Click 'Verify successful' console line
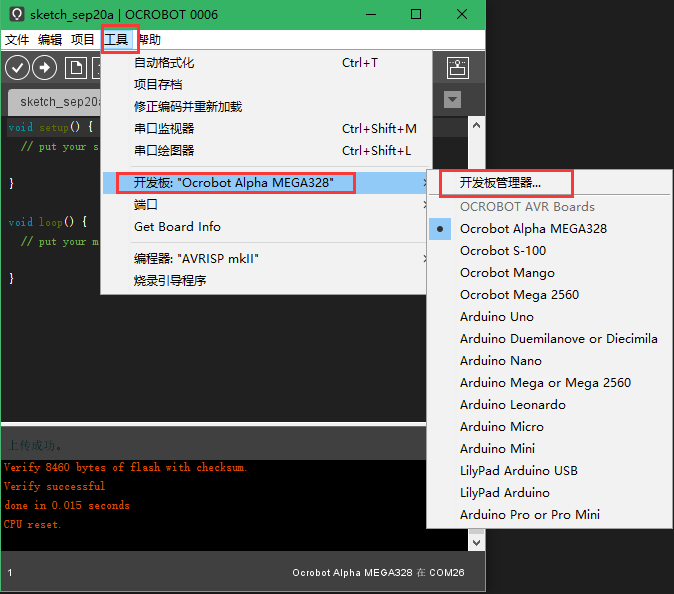 click(x=55, y=486)
